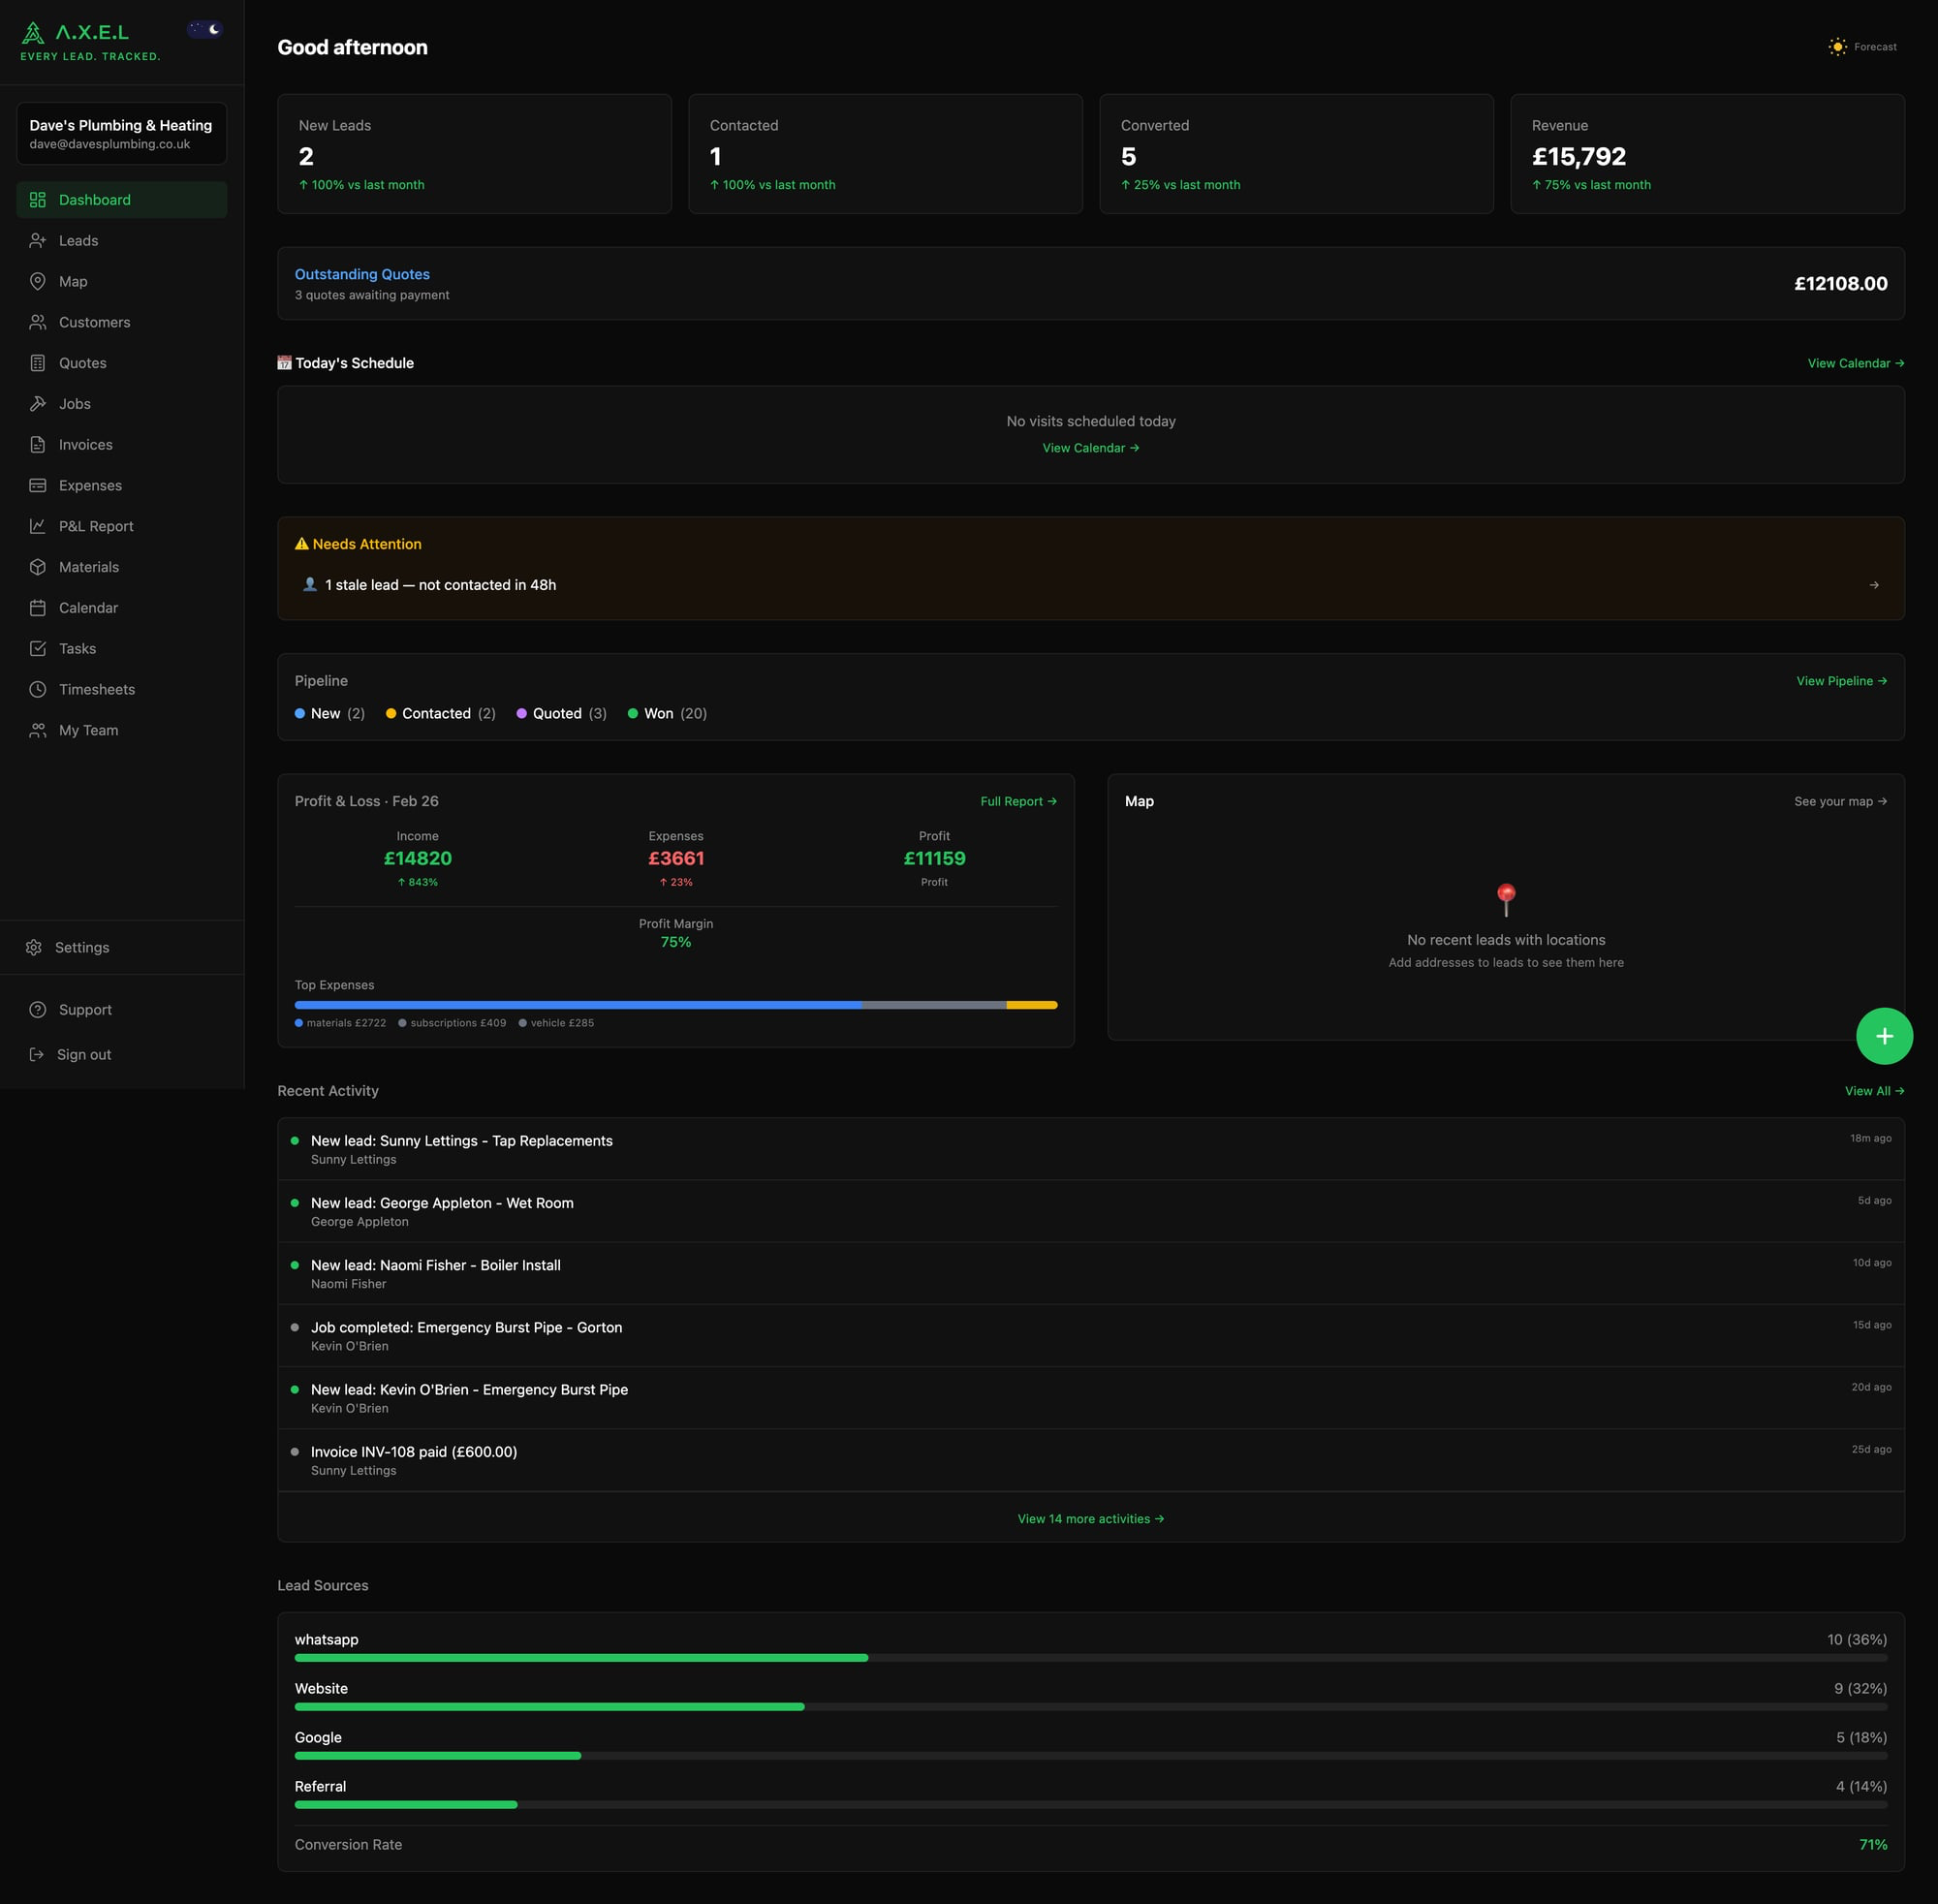
Task: Click the Forecast sun icon top right
Action: [1837, 46]
